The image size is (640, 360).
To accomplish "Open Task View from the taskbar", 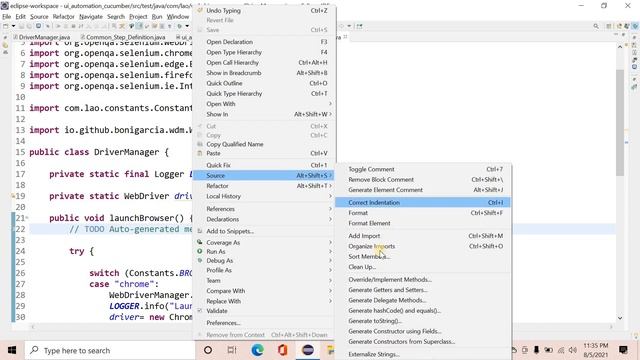I will pyautogui.click(x=232, y=350).
